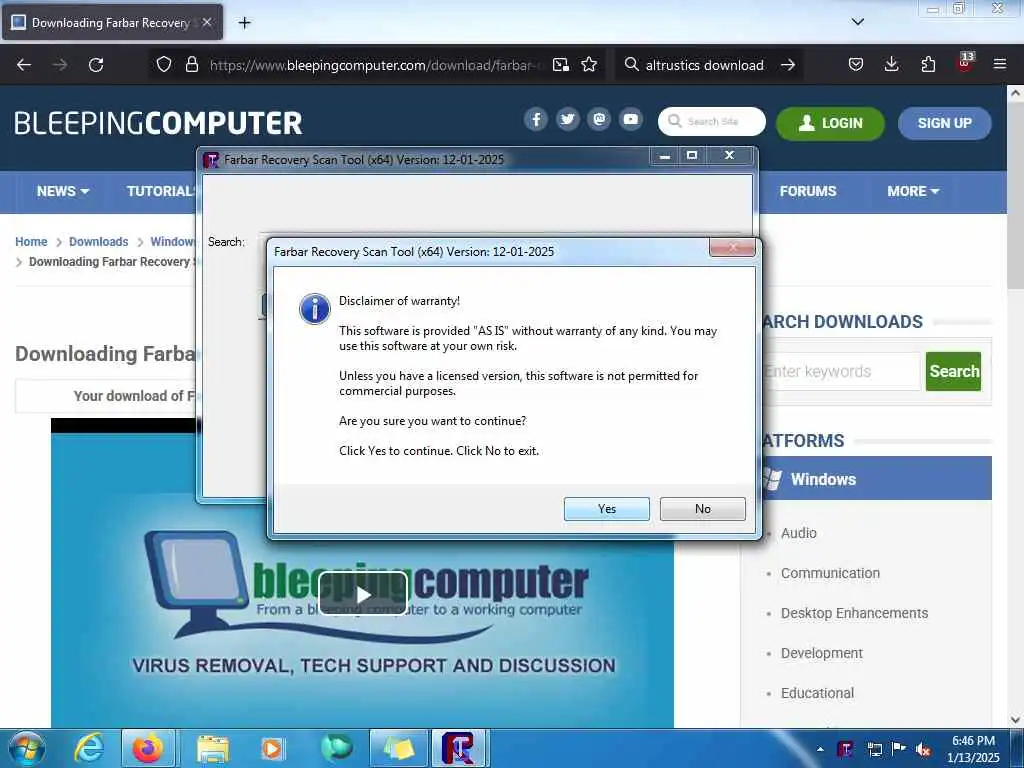Open the Audio category

799,533
